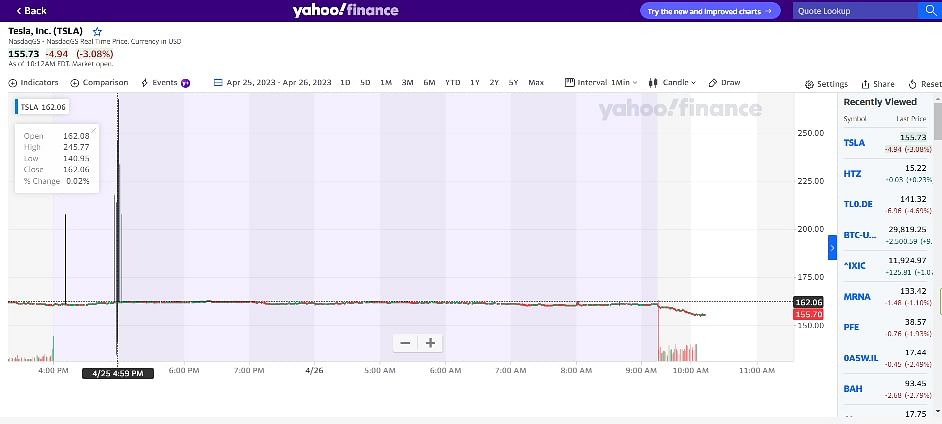This screenshot has width=942, height=424.
Task: Click the Share chart button
Action: pos(878,84)
